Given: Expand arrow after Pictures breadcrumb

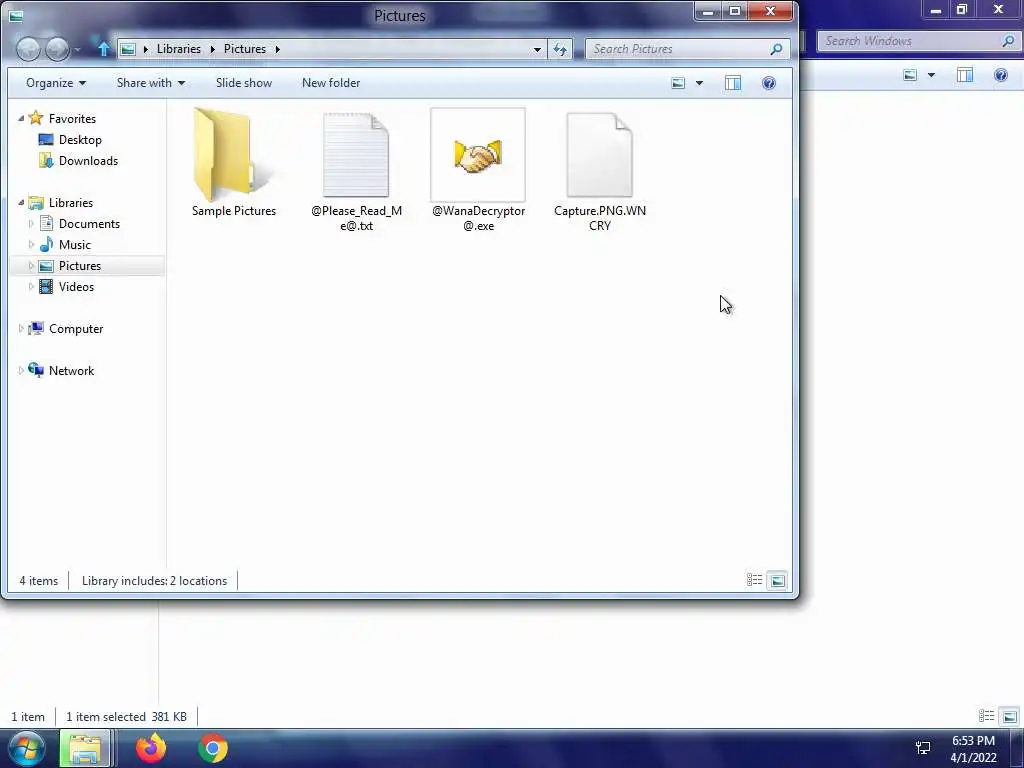Looking at the screenshot, I should coord(278,49).
